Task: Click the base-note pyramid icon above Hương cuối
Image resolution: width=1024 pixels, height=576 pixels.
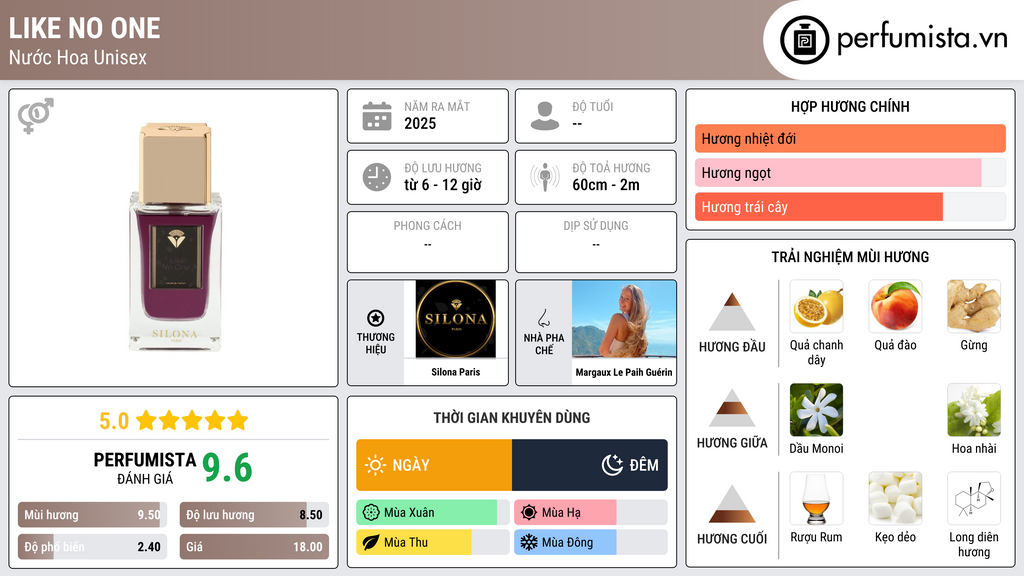Action: tap(732, 504)
